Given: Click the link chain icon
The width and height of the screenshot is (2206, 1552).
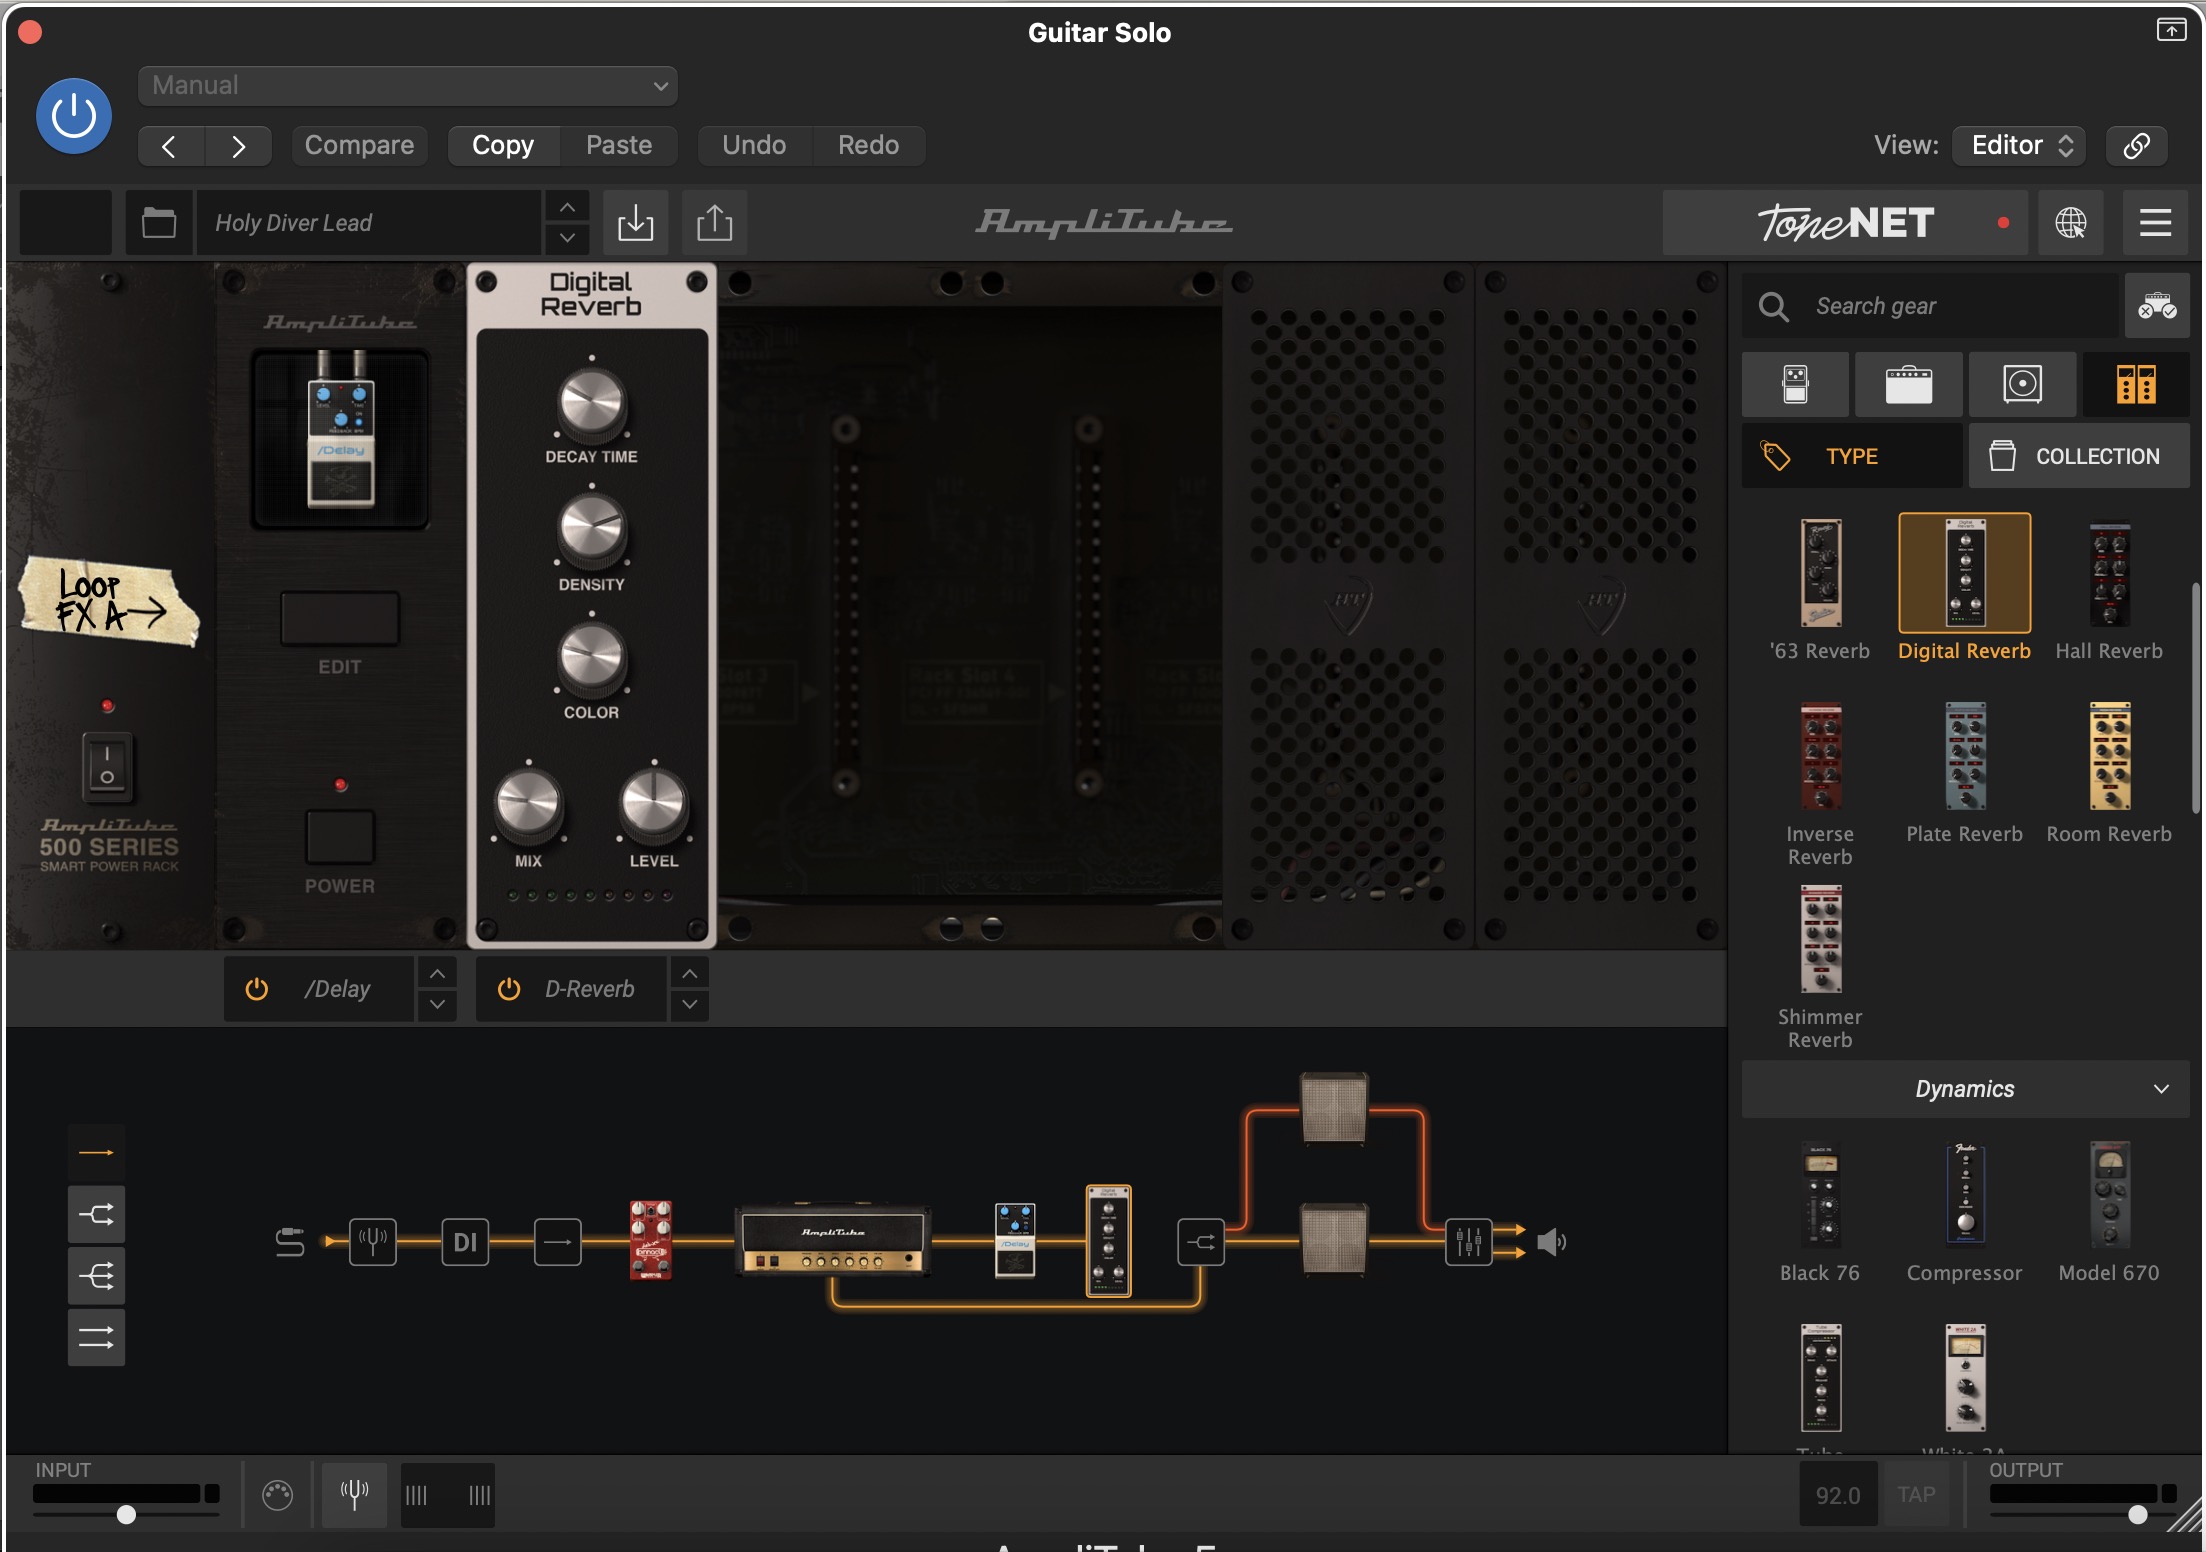Looking at the screenshot, I should click(x=2136, y=146).
